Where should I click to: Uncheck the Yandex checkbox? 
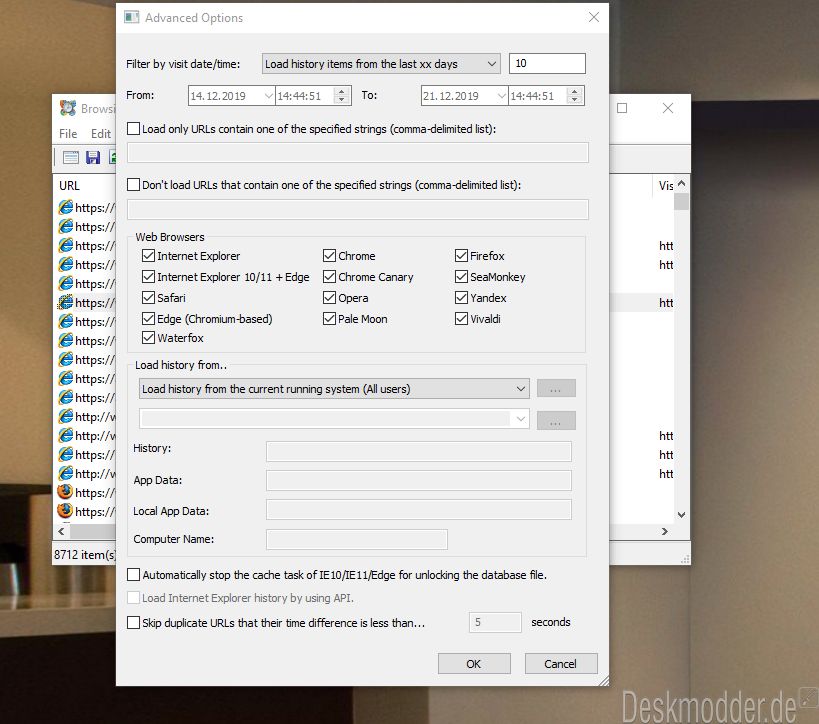tap(461, 298)
